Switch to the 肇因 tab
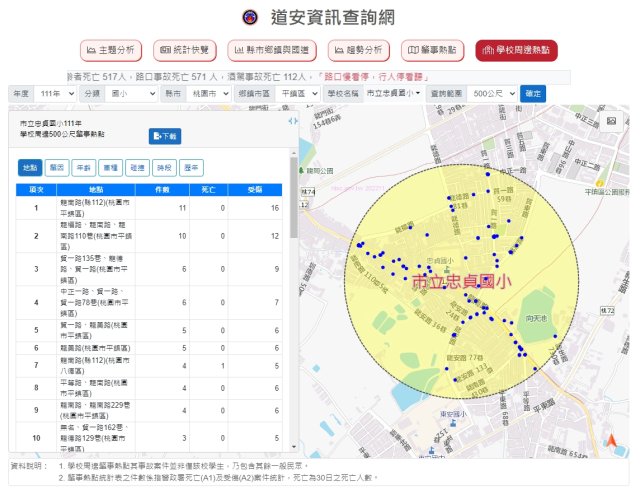640x490 pixels. 57,168
